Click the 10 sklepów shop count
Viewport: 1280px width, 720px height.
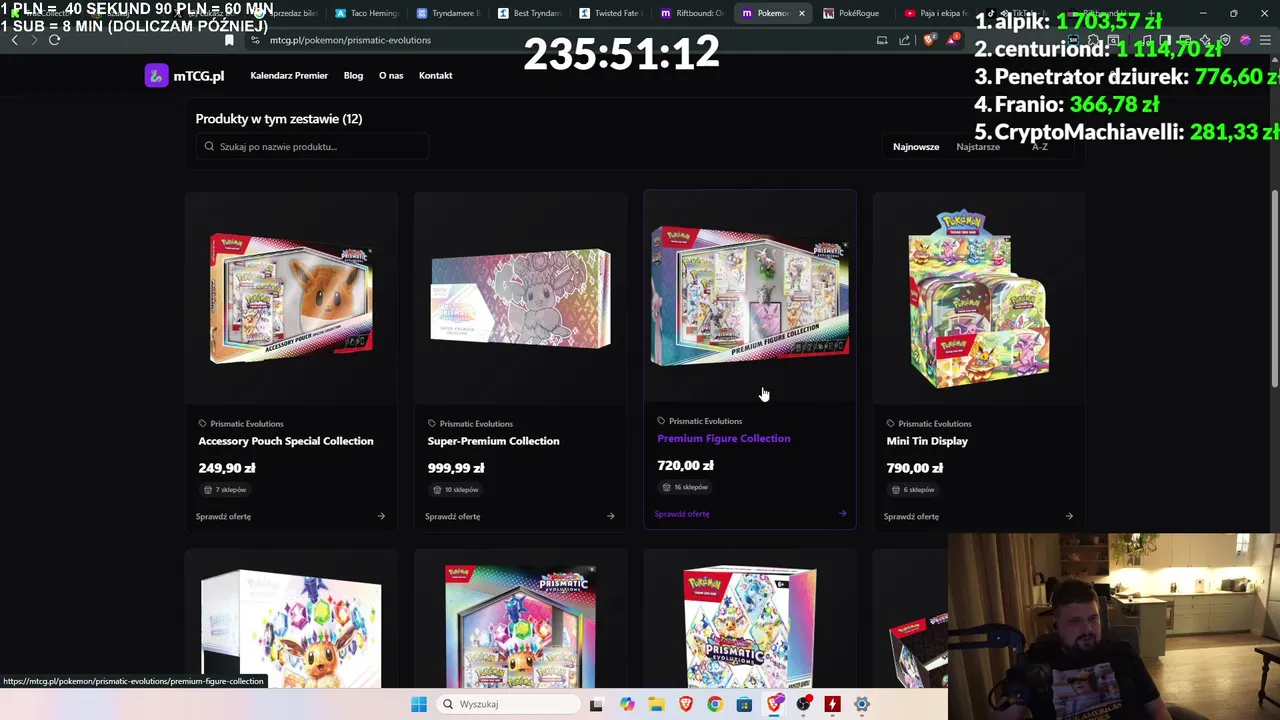click(455, 490)
